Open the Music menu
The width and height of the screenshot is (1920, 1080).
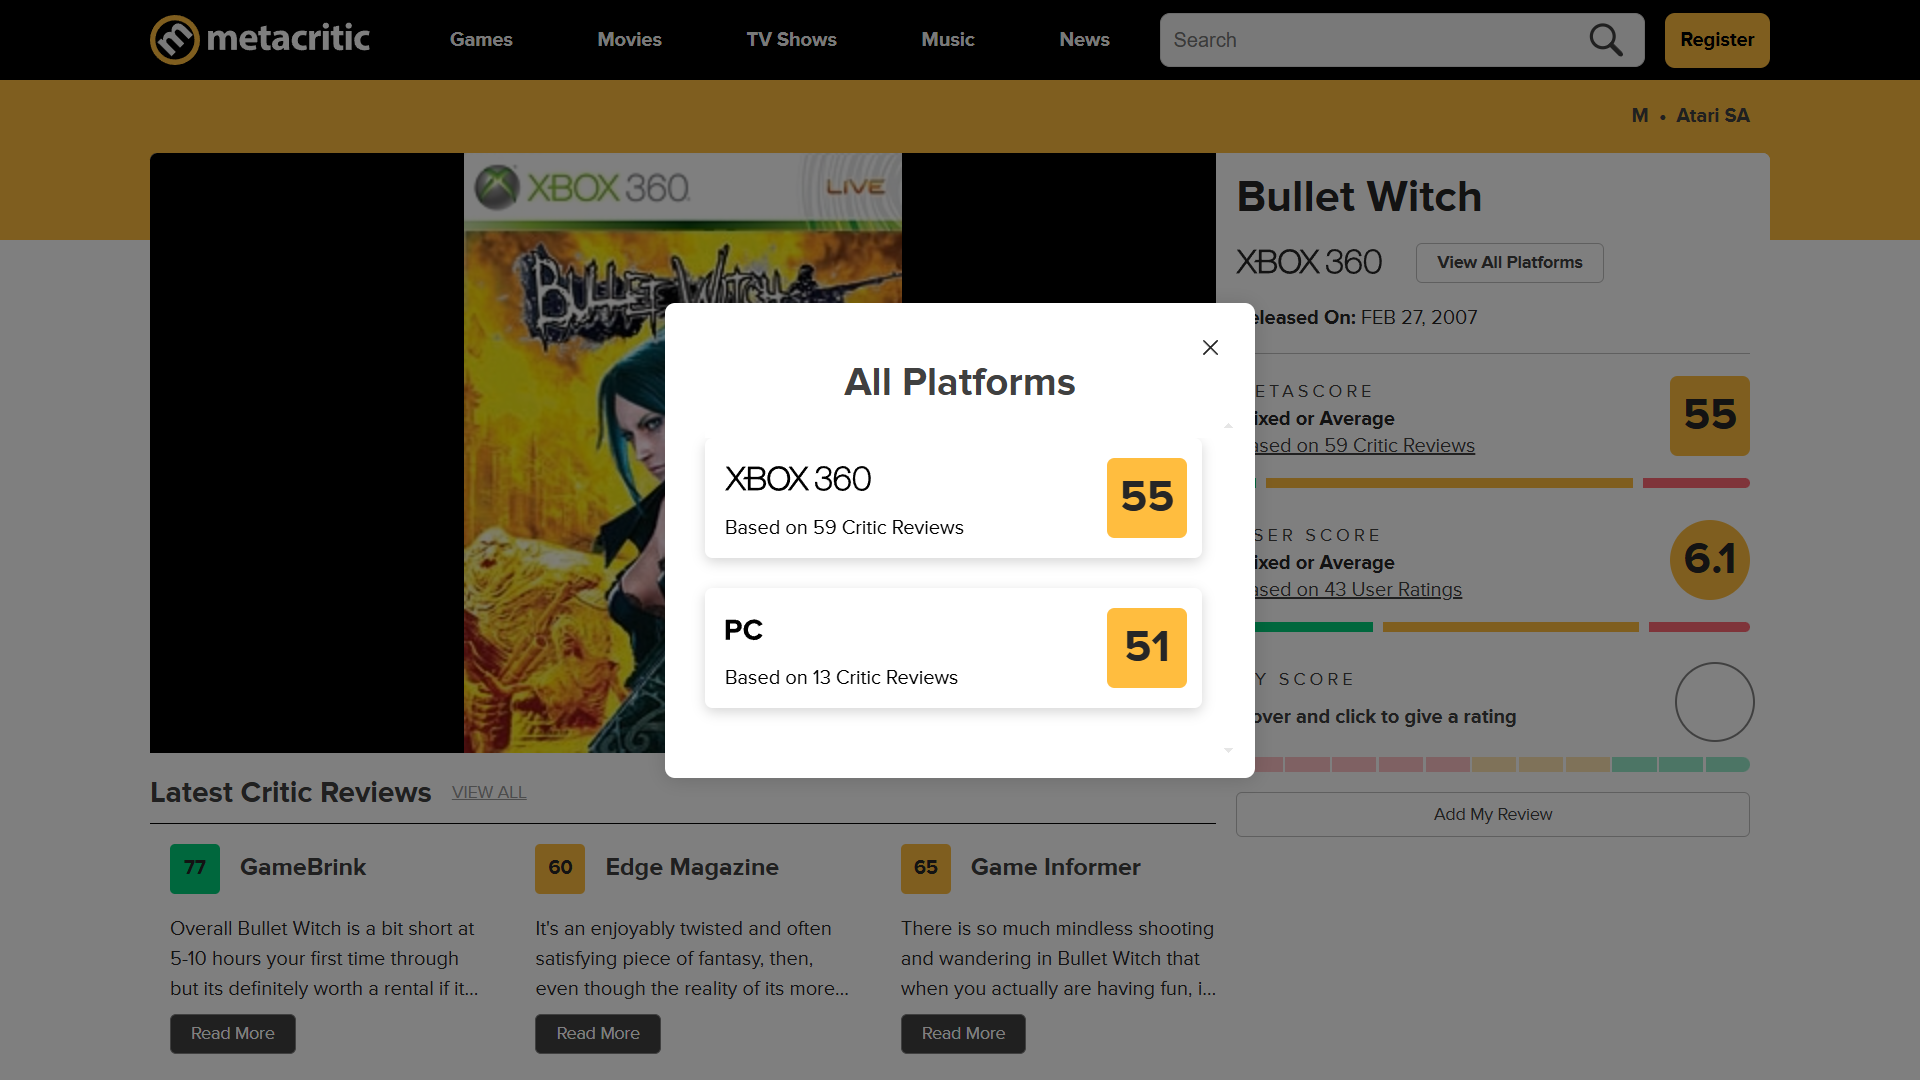click(947, 40)
